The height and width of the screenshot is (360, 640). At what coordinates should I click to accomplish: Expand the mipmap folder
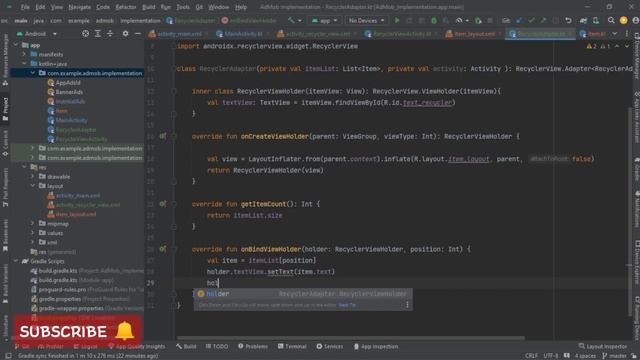pyautogui.click(x=33, y=223)
